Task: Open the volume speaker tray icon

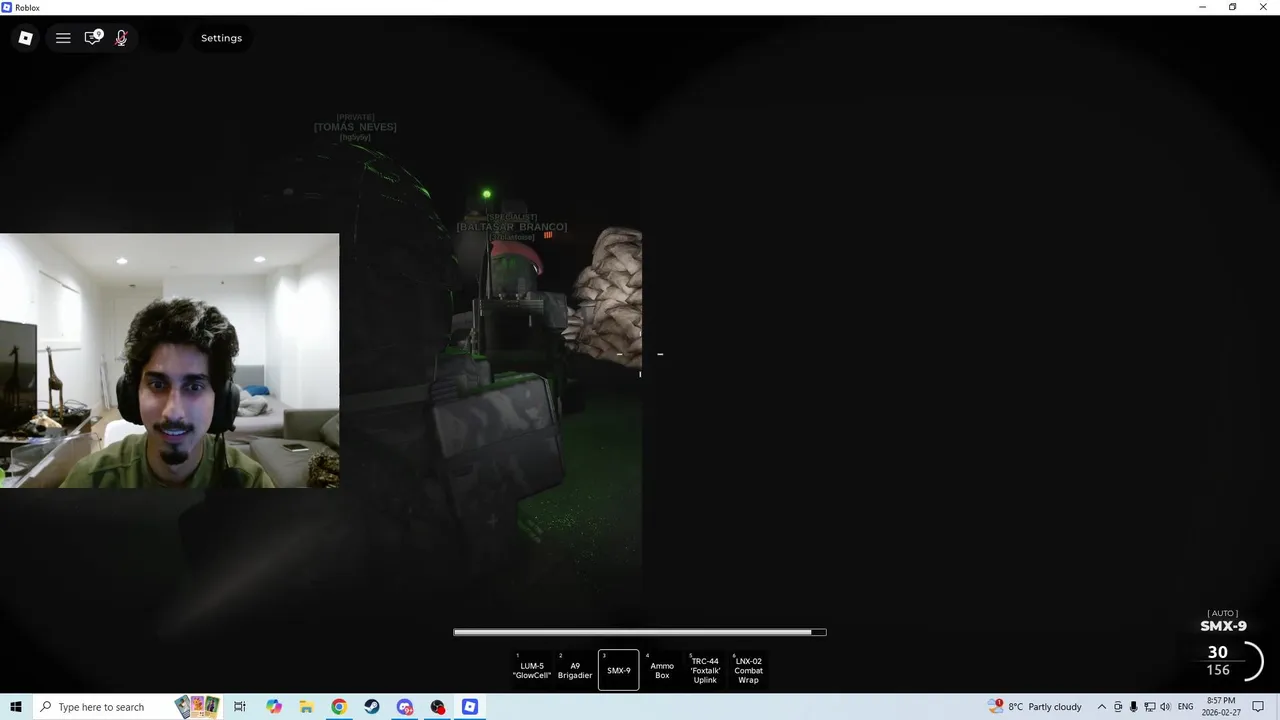Action: [x=1165, y=707]
